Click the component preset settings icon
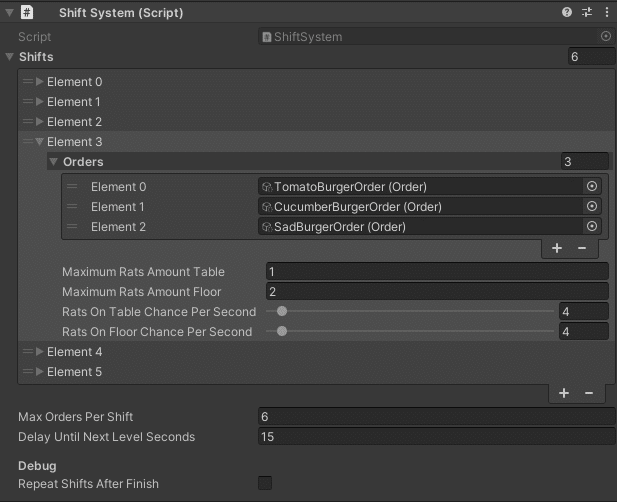Image resolution: width=617 pixels, height=502 pixels. [586, 13]
